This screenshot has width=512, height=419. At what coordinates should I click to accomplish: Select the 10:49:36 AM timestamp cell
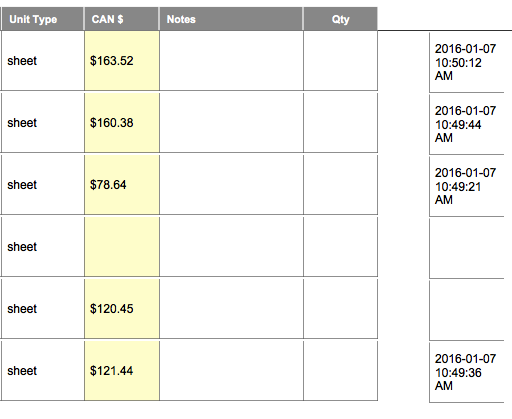[467, 372]
